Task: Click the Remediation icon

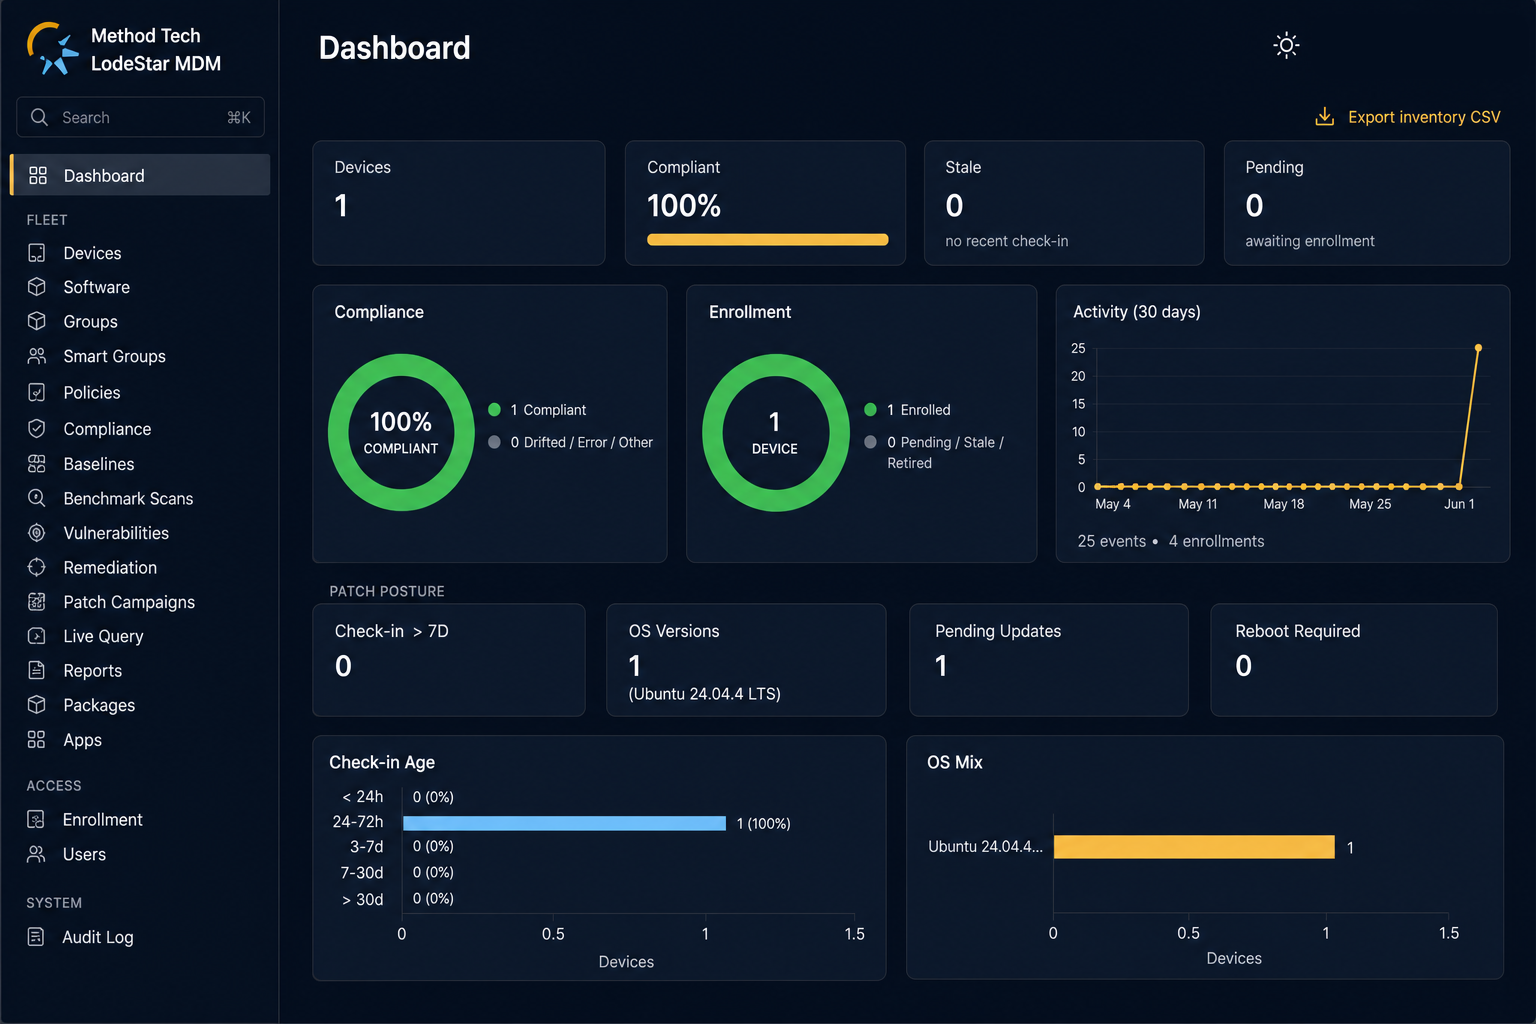Action: (x=37, y=567)
